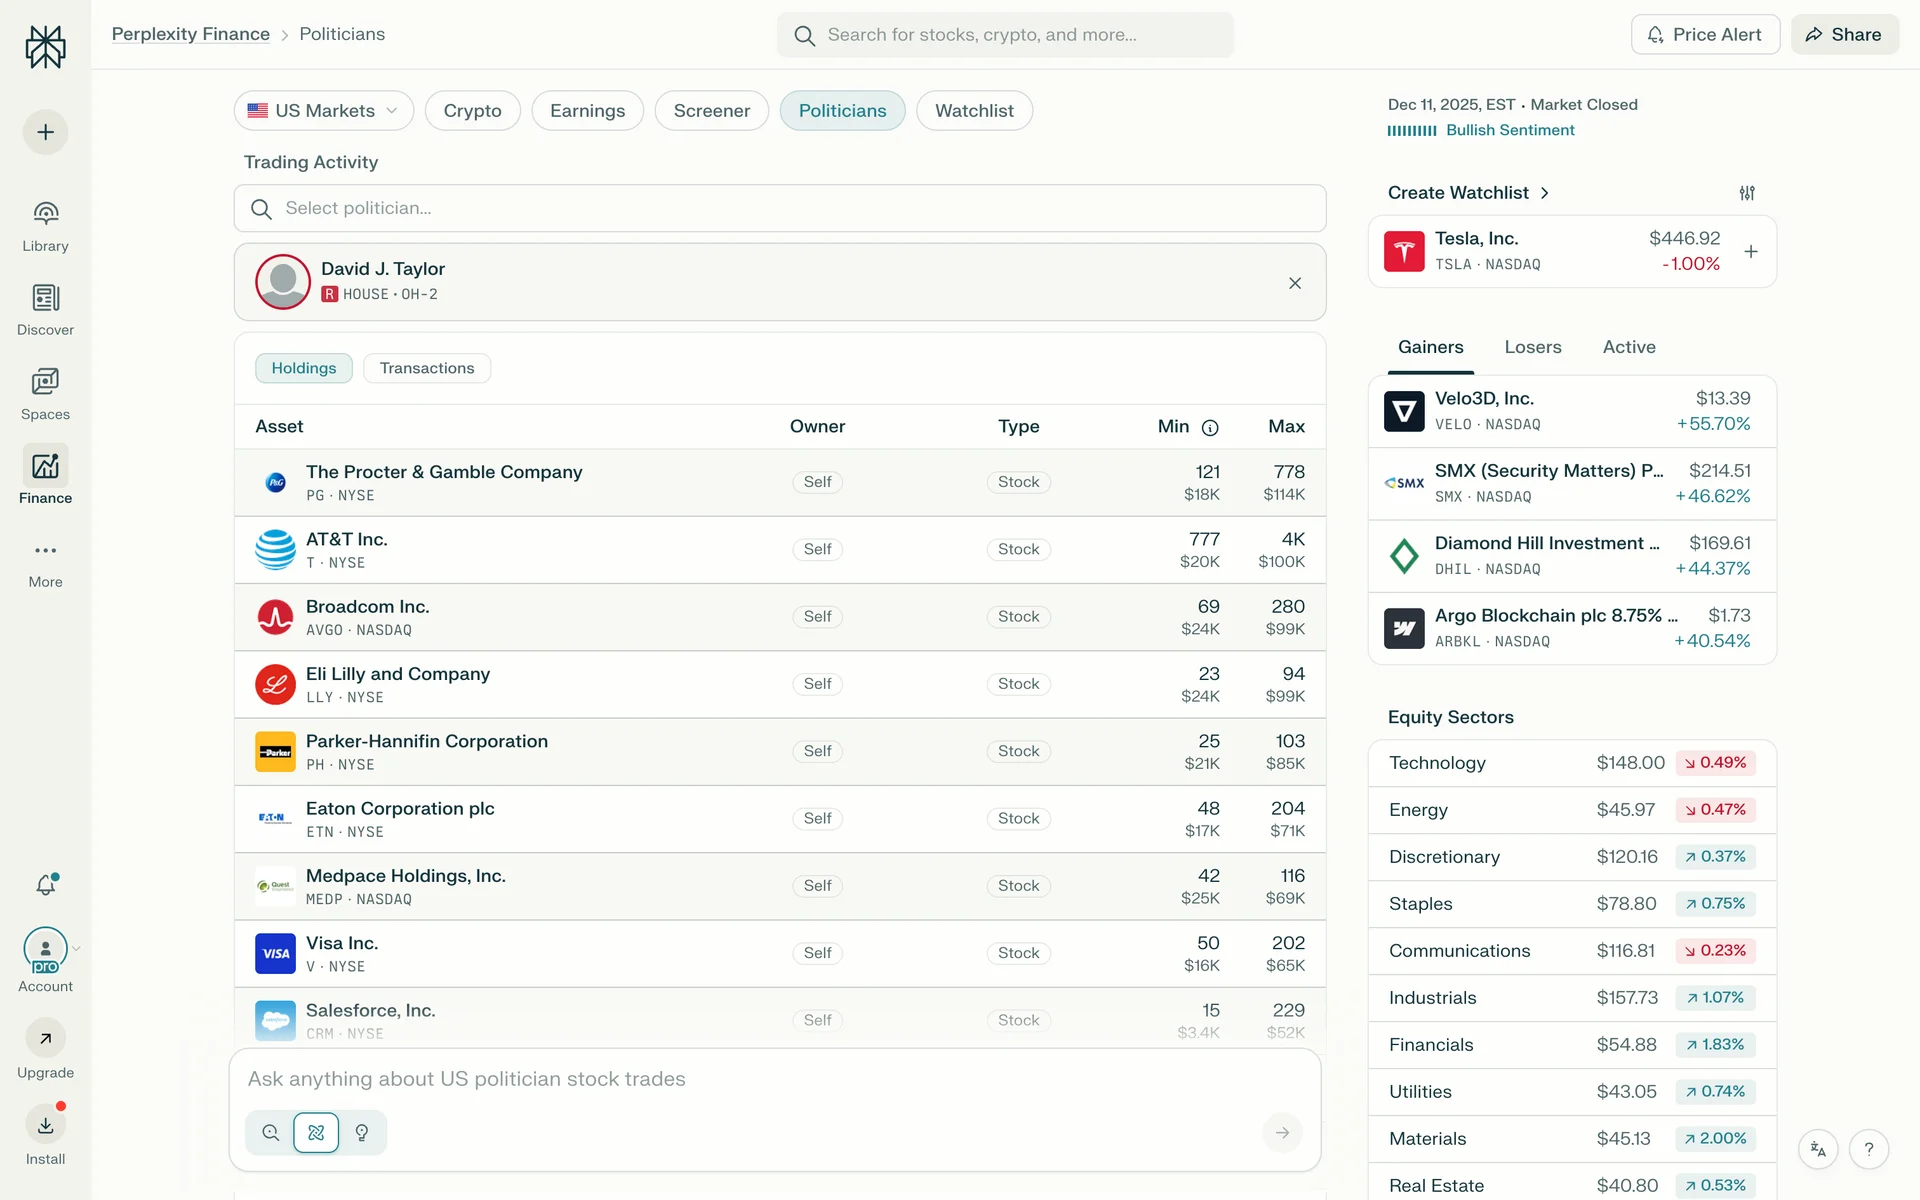Click the notifications bell icon
The height and width of the screenshot is (1200, 1920).
(x=46, y=884)
